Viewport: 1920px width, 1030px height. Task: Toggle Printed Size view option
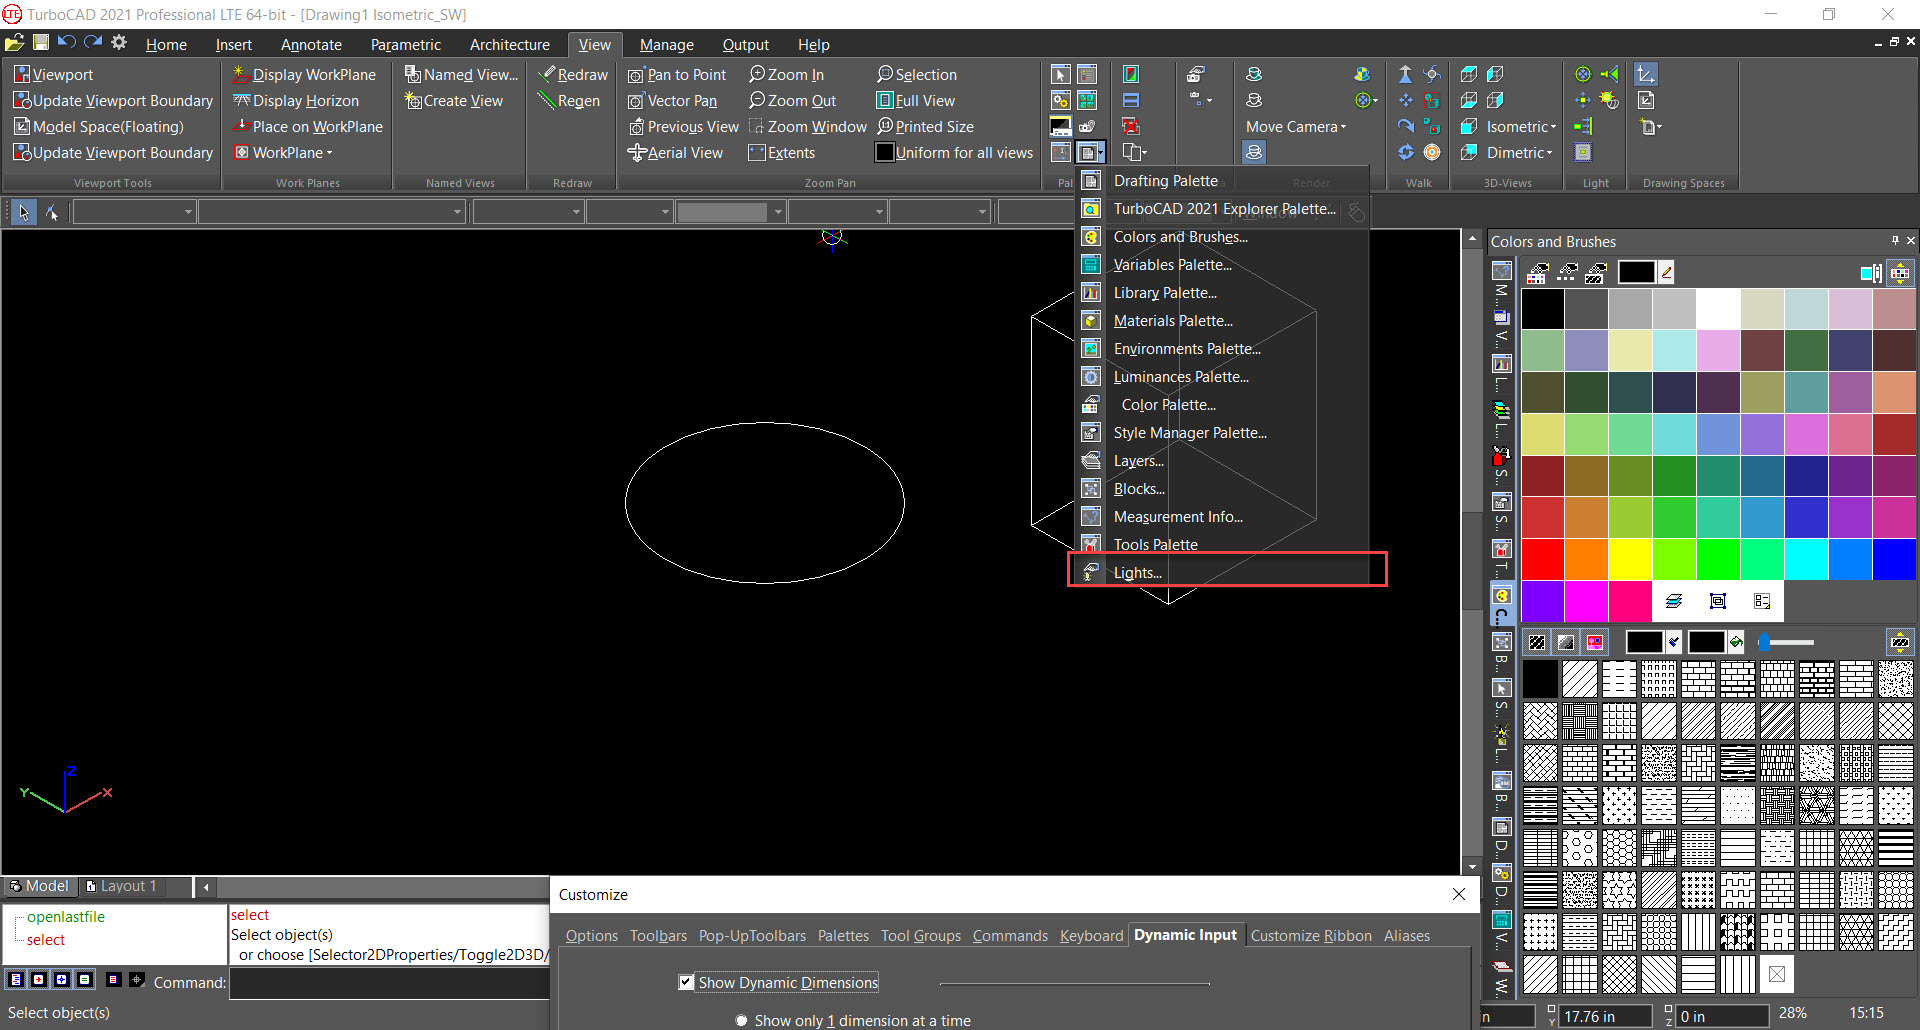pyautogui.click(x=925, y=127)
